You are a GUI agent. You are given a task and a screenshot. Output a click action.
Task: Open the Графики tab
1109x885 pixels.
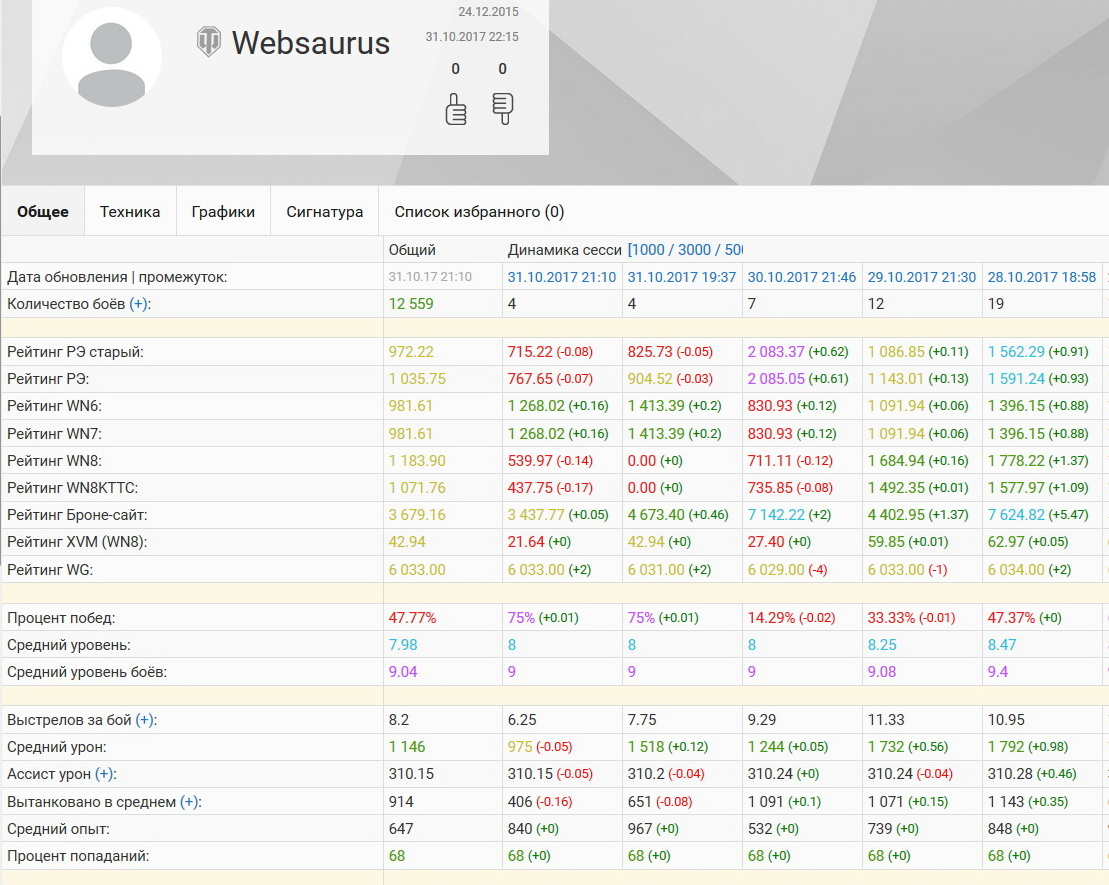(x=223, y=212)
